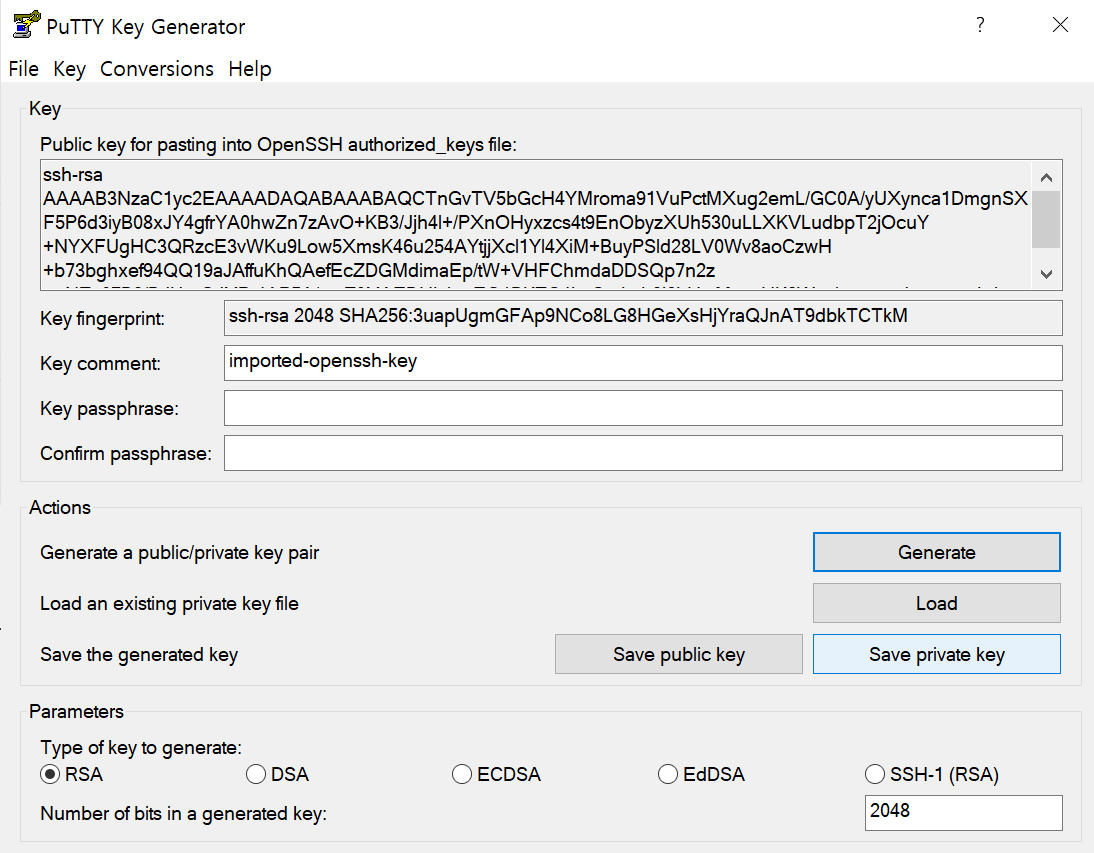Click 'Number of bits in a generated key:' label

tap(183, 813)
